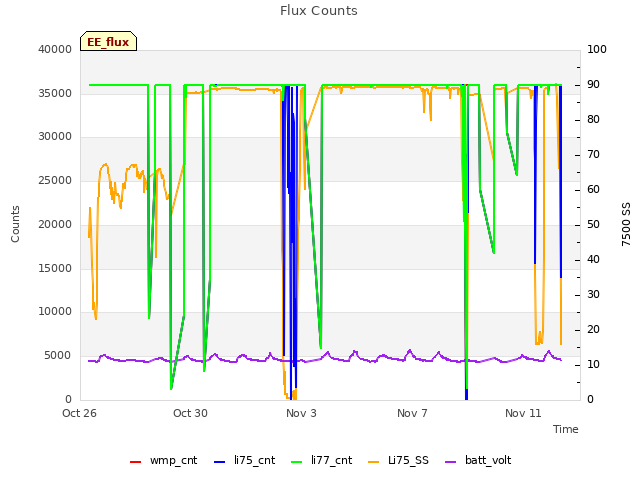Toggle the li77_cnt legend entry

(x=322, y=461)
